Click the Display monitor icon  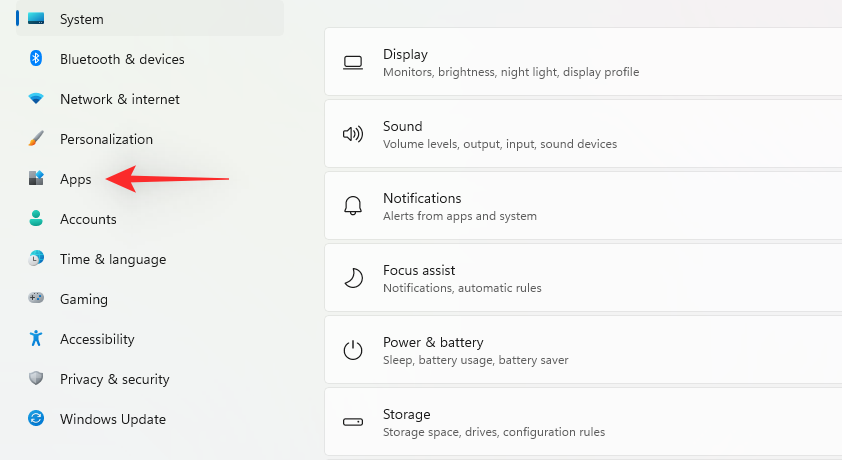353,62
